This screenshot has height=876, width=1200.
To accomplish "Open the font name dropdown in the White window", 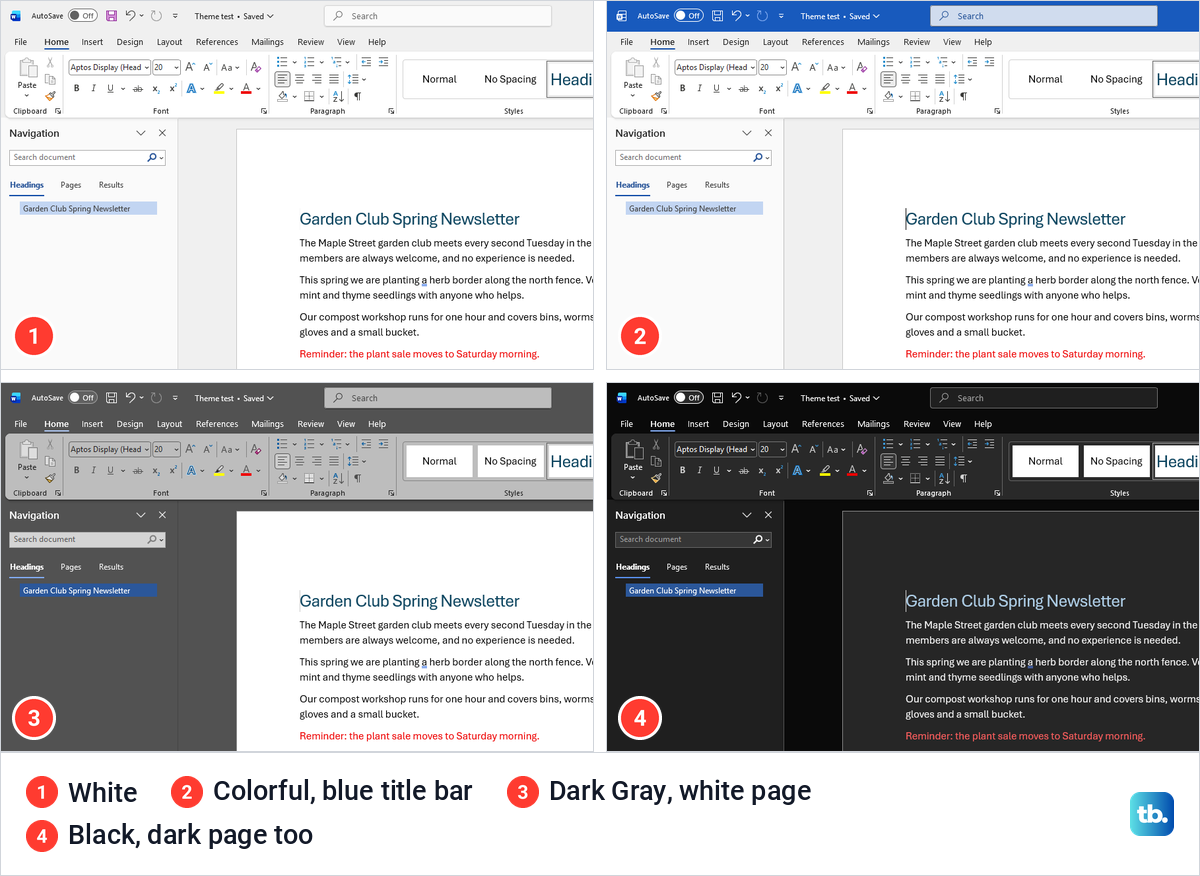I will click(146, 67).
